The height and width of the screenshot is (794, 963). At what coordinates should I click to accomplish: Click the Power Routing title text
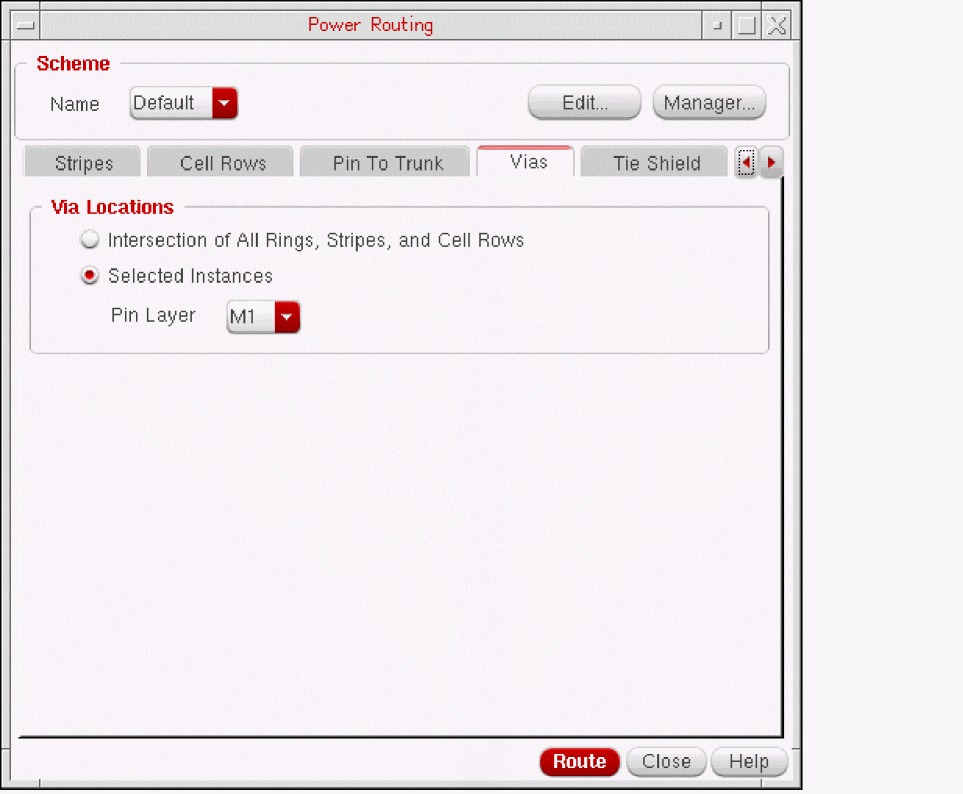click(x=370, y=25)
